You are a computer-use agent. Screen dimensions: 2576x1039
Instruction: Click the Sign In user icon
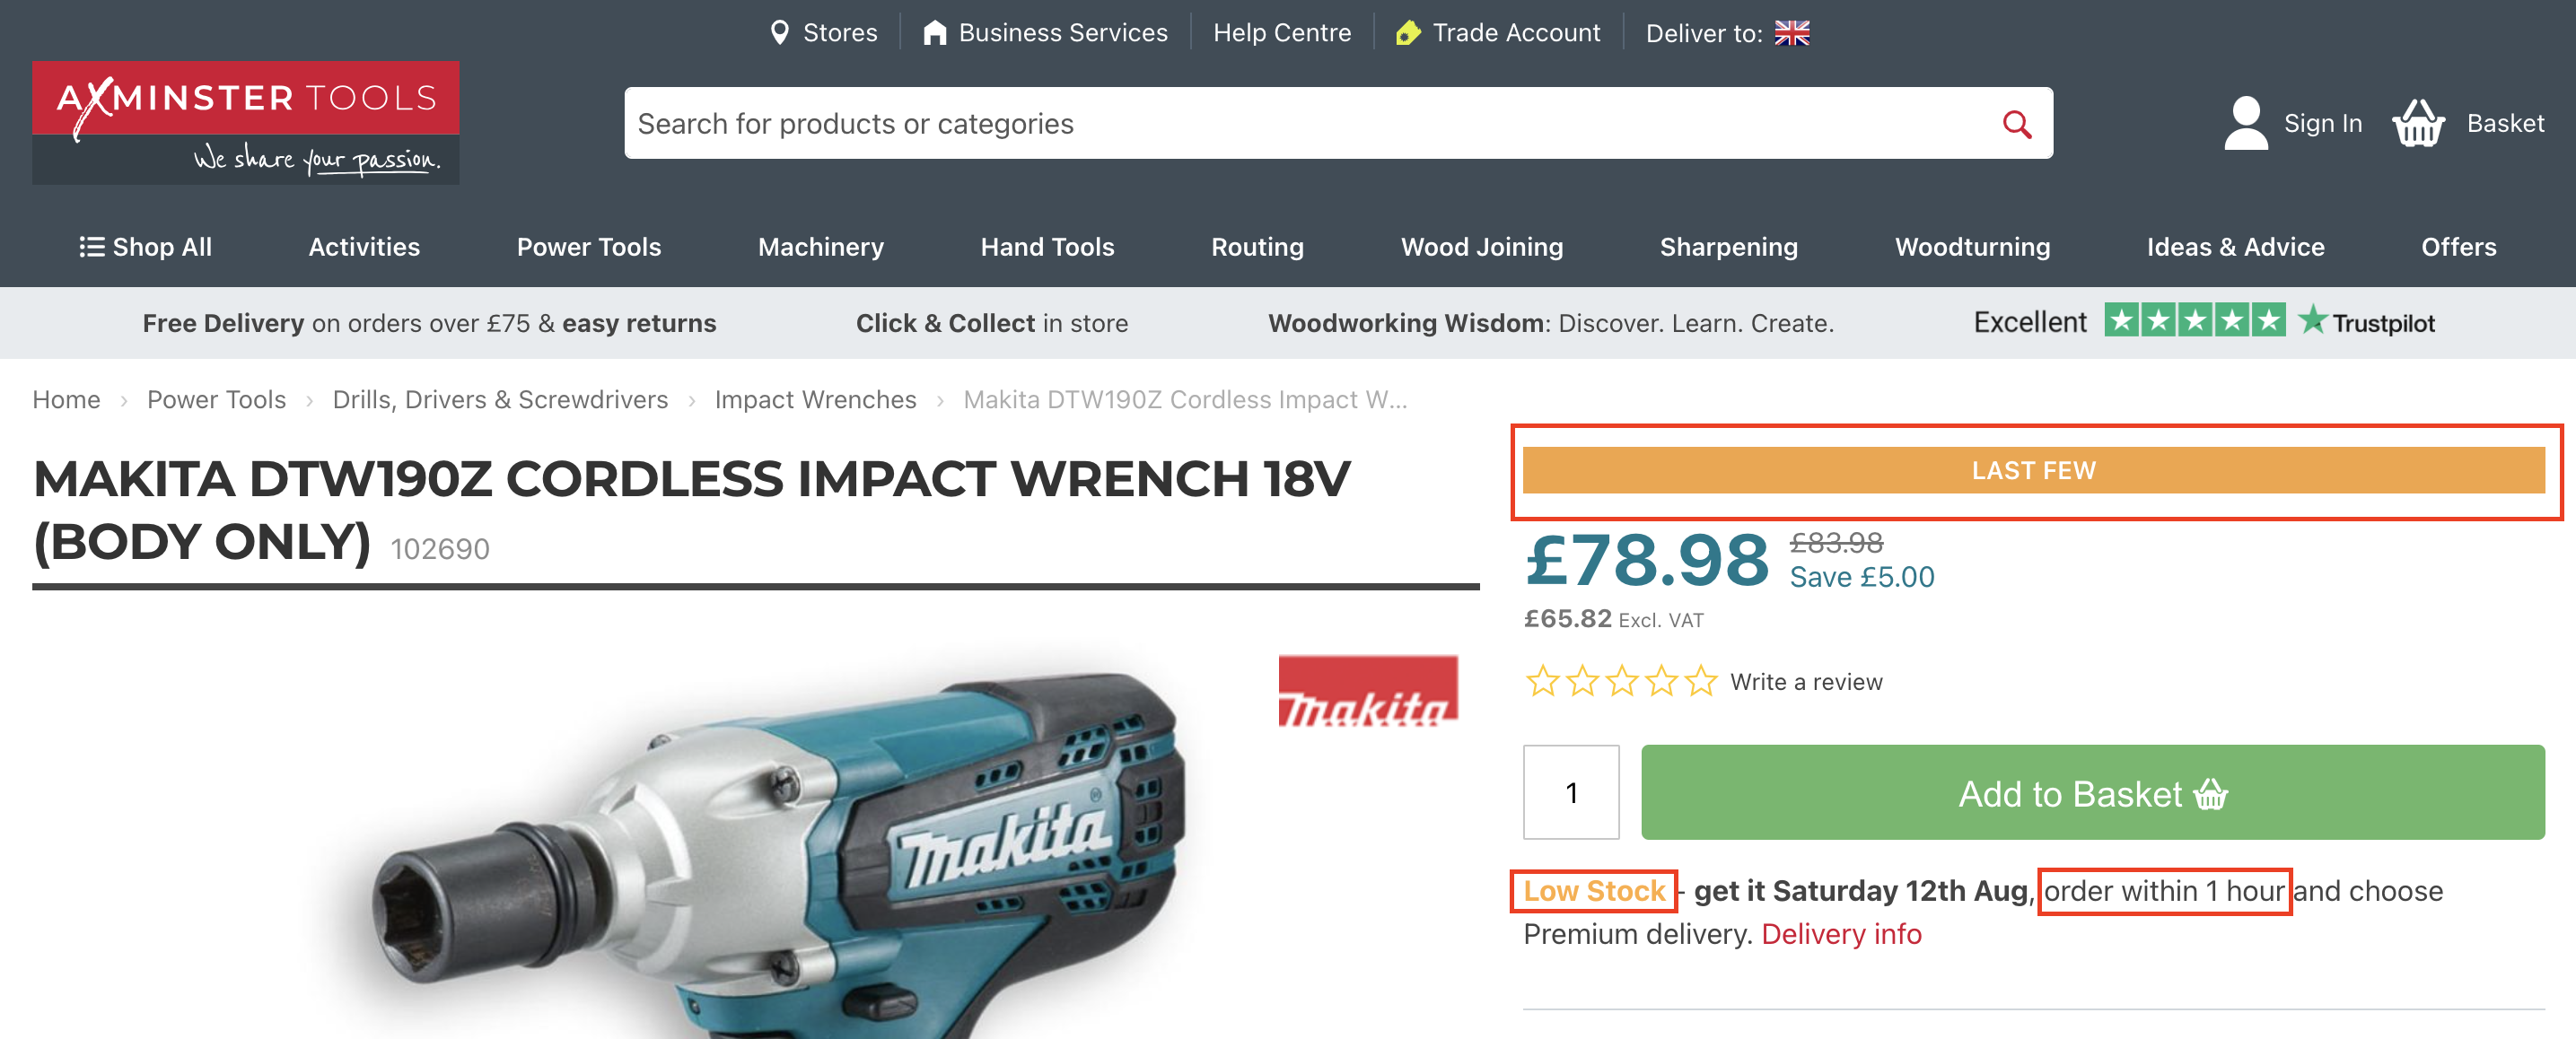pyautogui.click(x=2245, y=124)
